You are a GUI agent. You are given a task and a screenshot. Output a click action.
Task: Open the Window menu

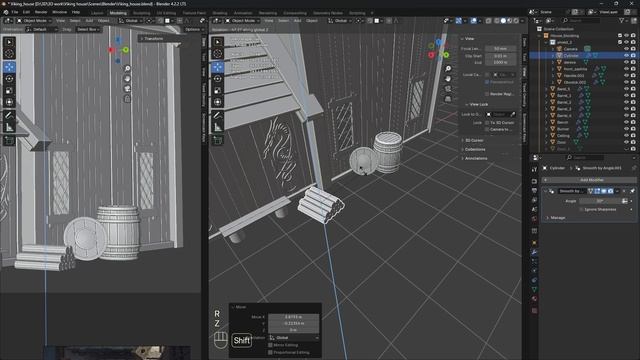[x=59, y=12]
